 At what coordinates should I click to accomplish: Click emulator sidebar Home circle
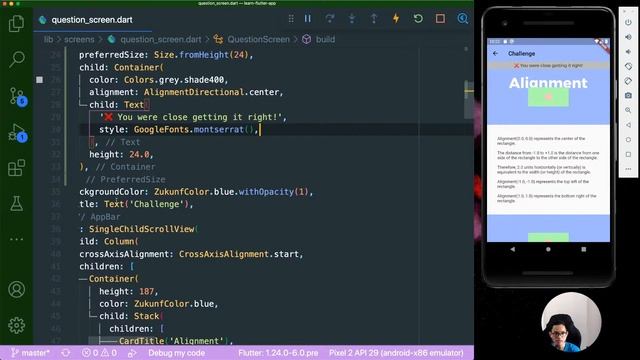(x=628, y=140)
